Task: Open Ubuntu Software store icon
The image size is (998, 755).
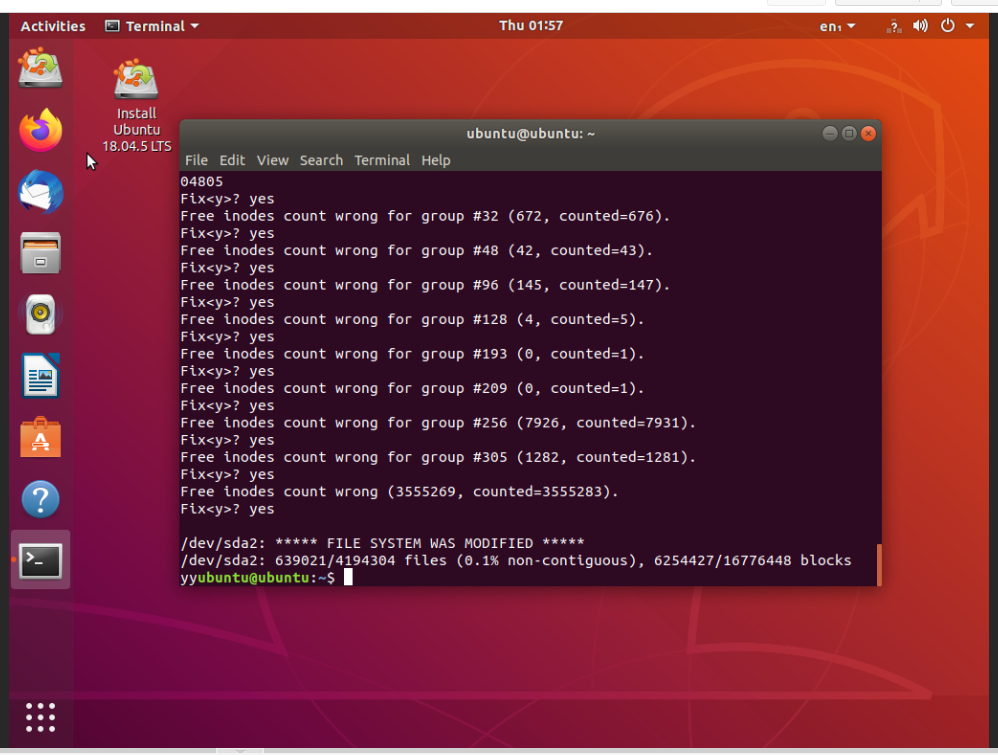Action: [41, 438]
